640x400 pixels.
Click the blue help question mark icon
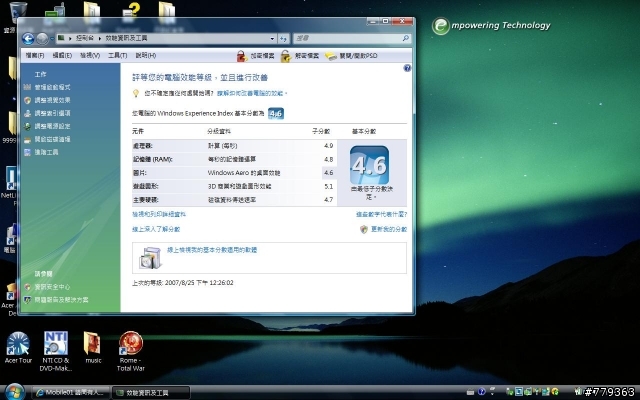click(x=407, y=68)
